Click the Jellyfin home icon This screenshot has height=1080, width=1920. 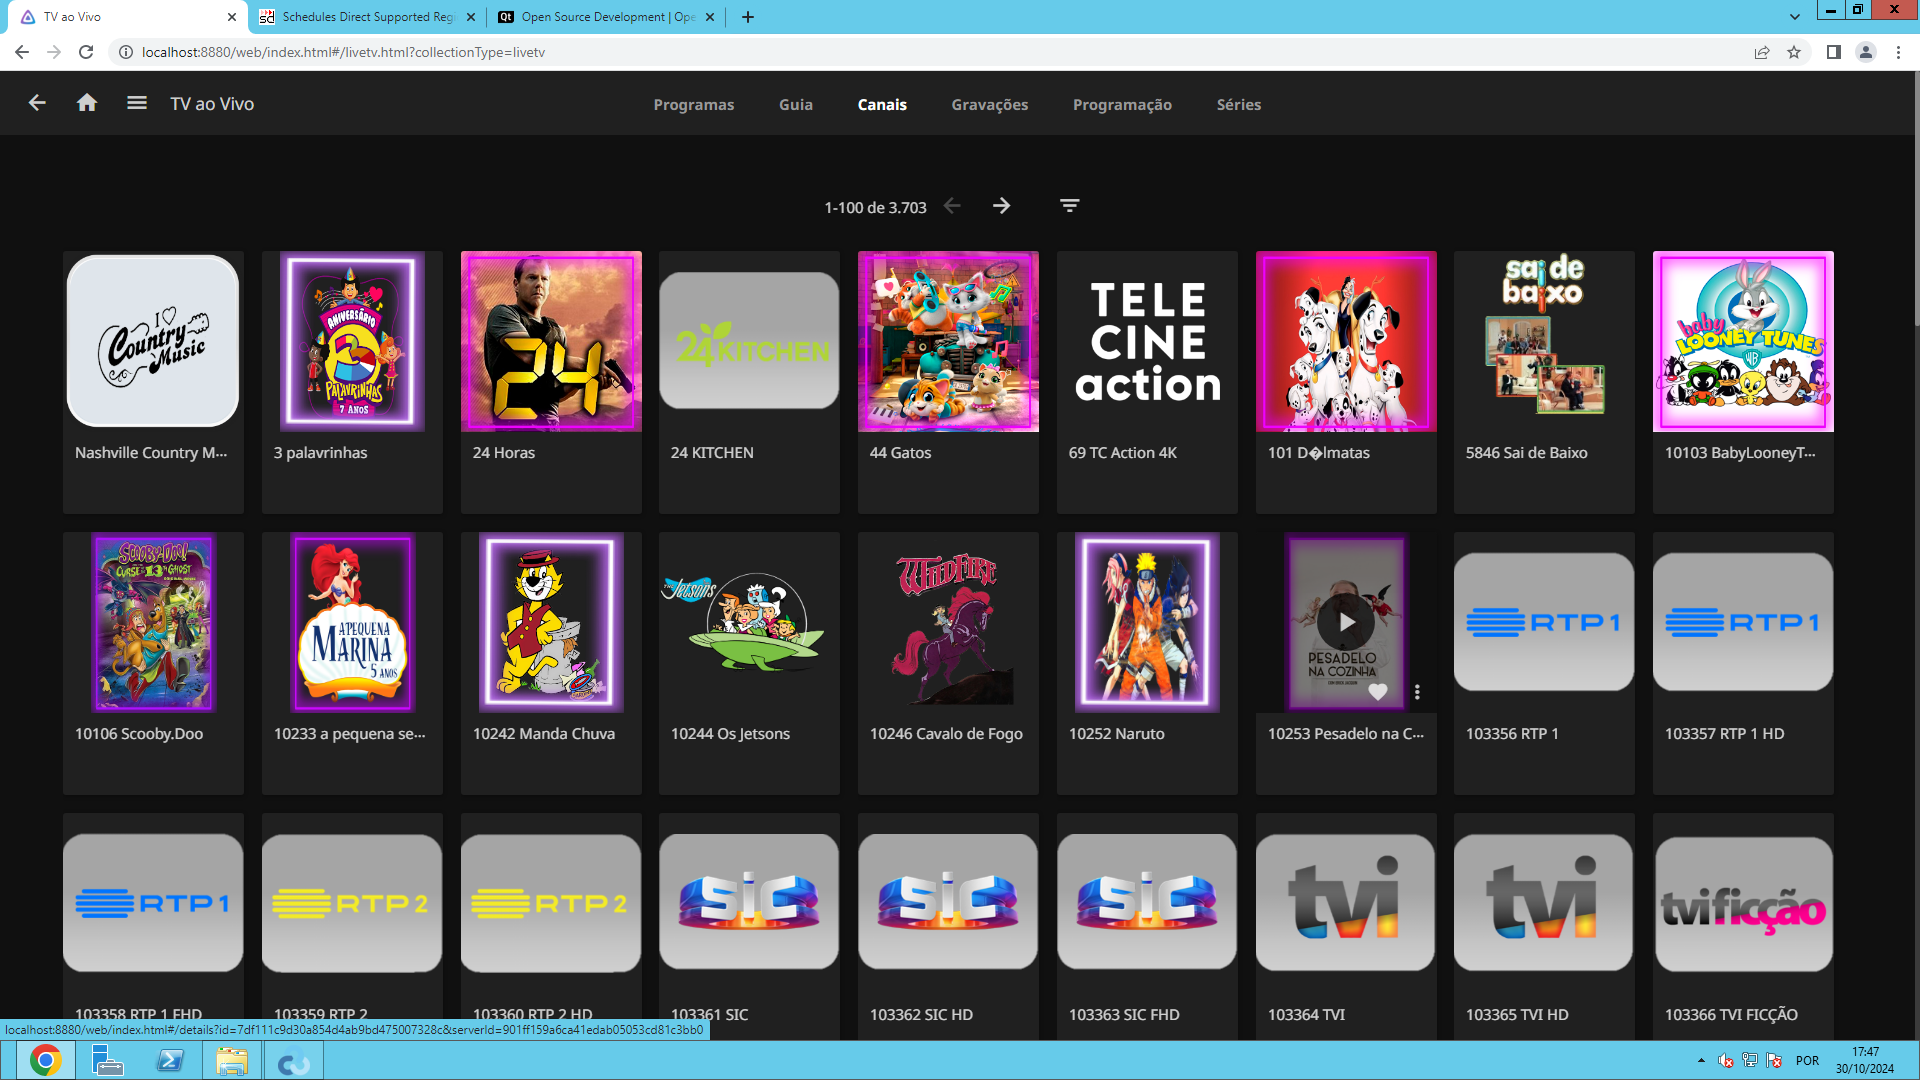87,103
